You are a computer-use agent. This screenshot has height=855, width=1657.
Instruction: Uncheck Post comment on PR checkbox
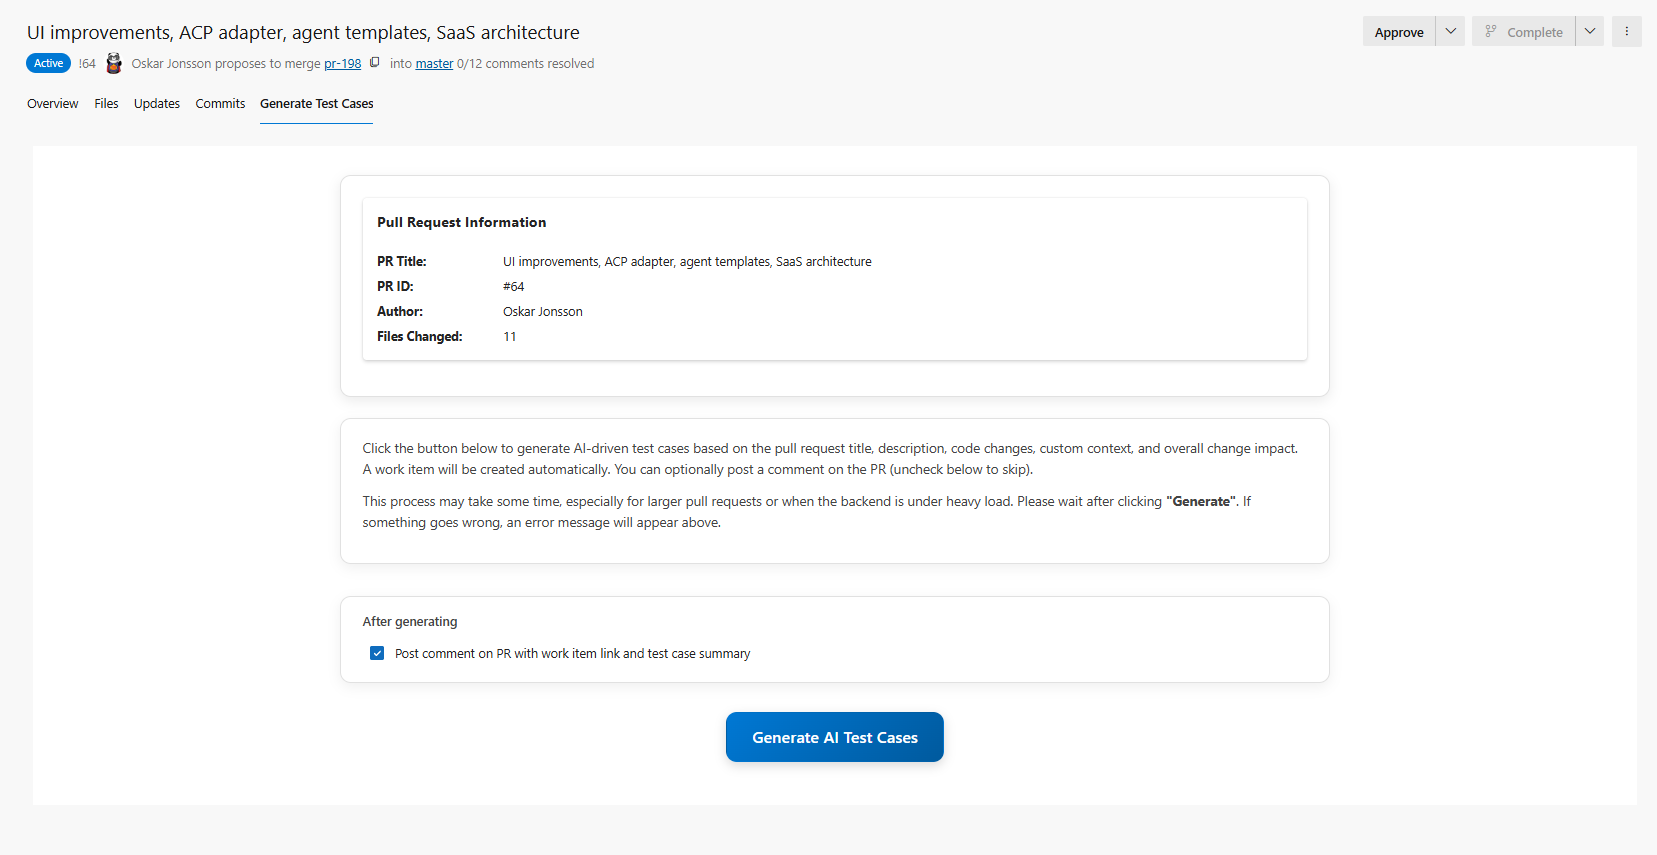[x=377, y=653]
